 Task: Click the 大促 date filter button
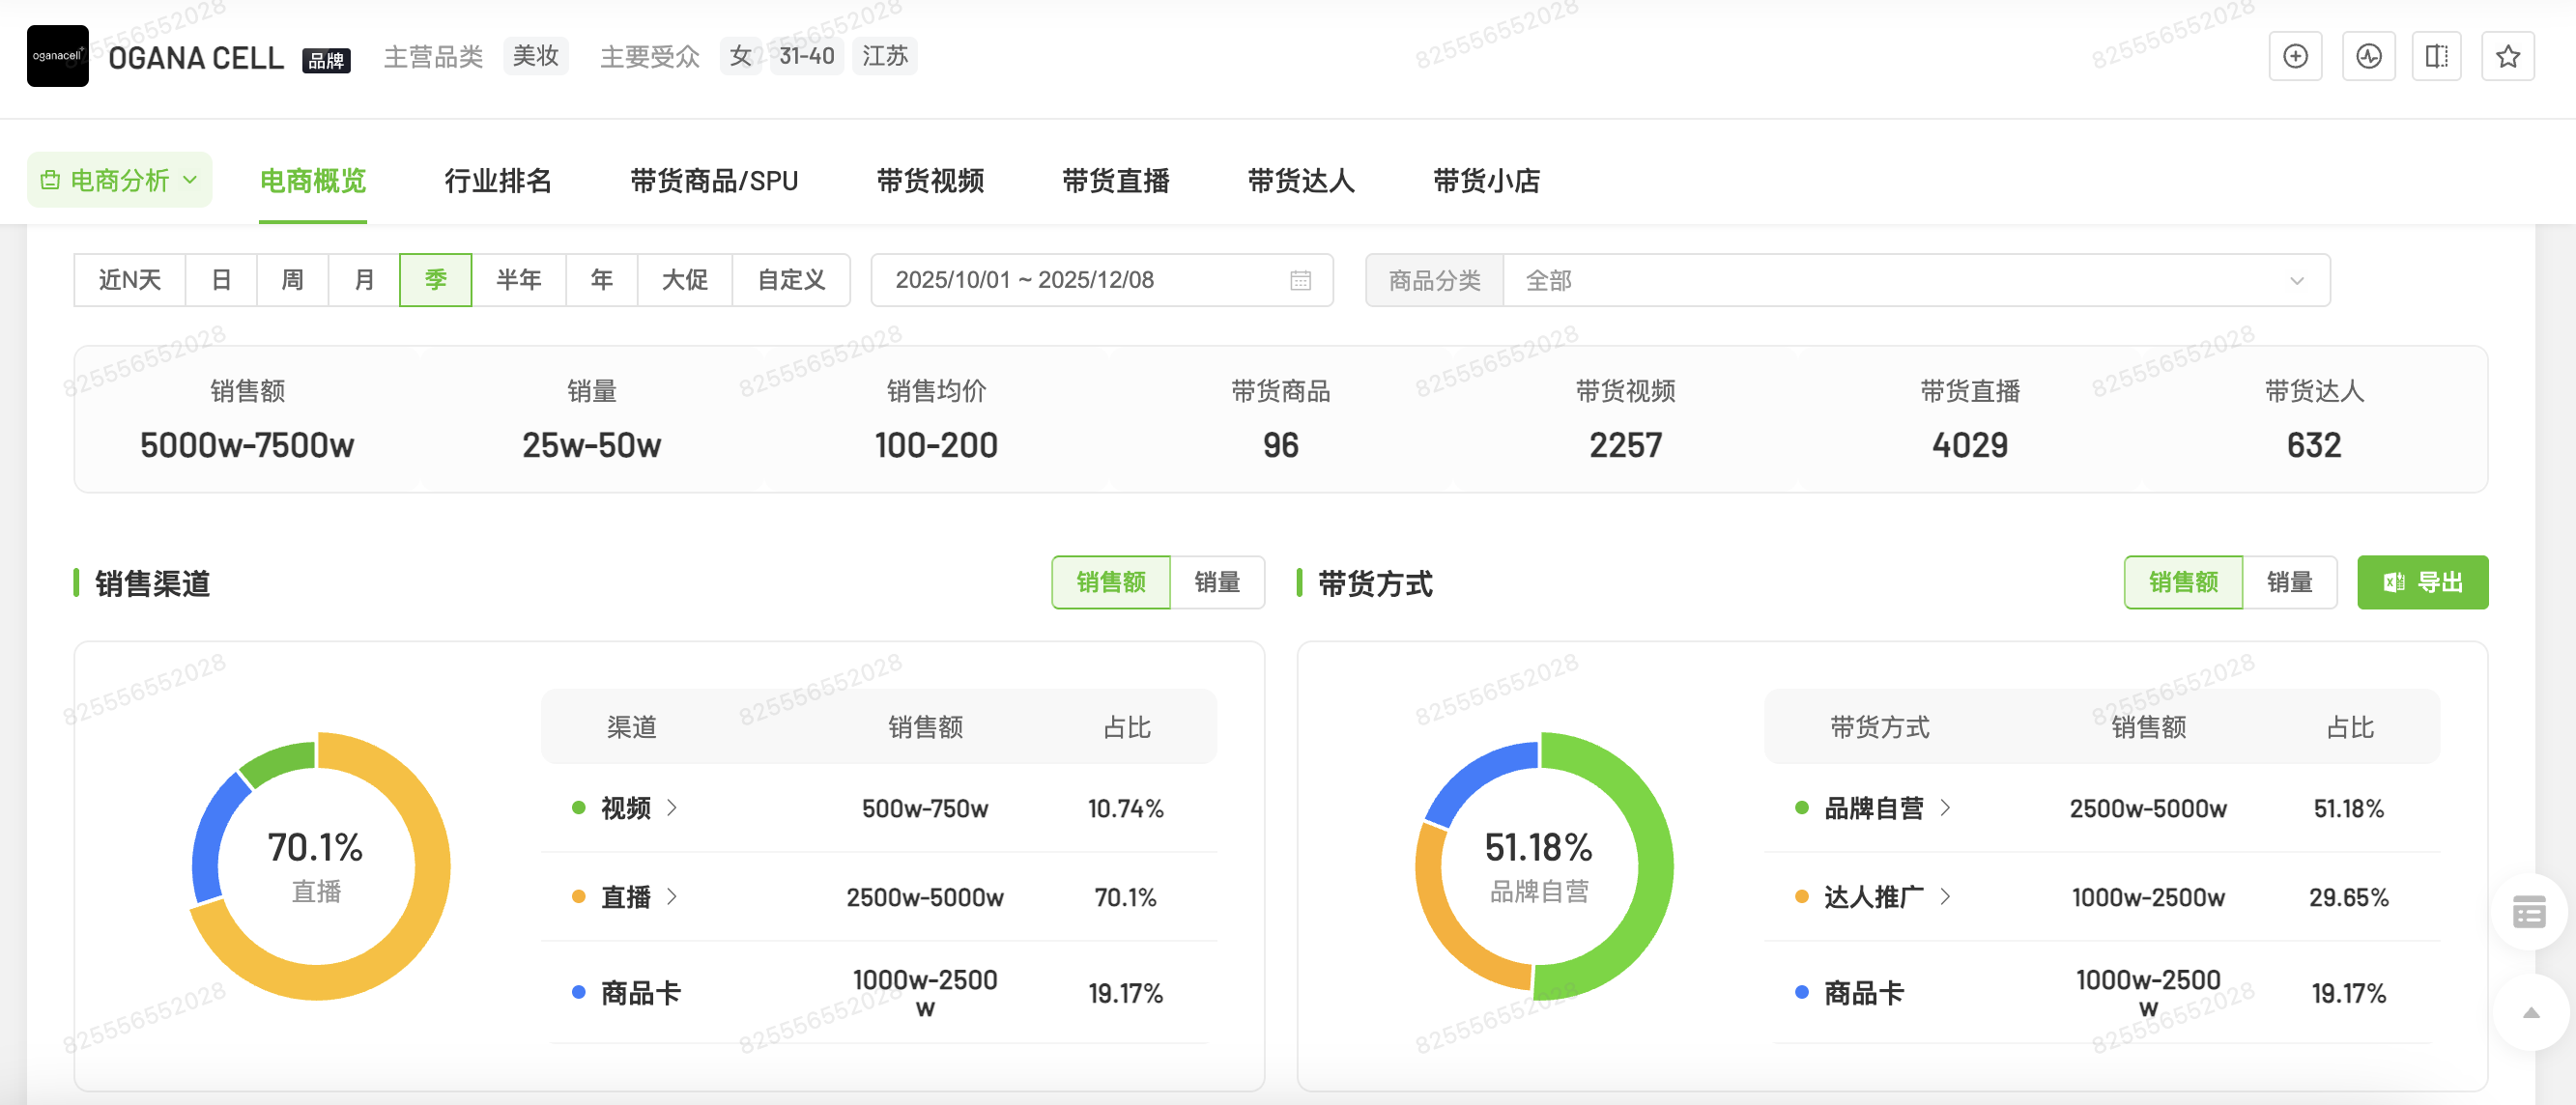[x=683, y=280]
